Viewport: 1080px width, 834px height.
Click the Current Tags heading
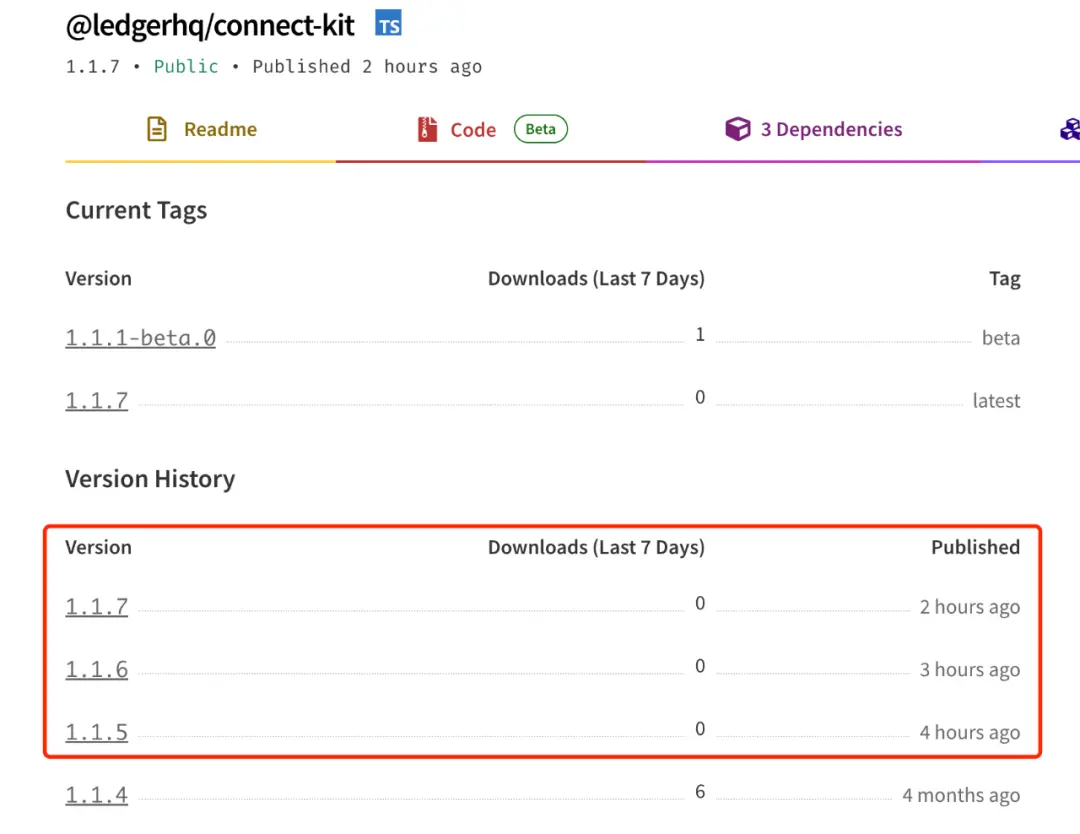[x=136, y=211]
